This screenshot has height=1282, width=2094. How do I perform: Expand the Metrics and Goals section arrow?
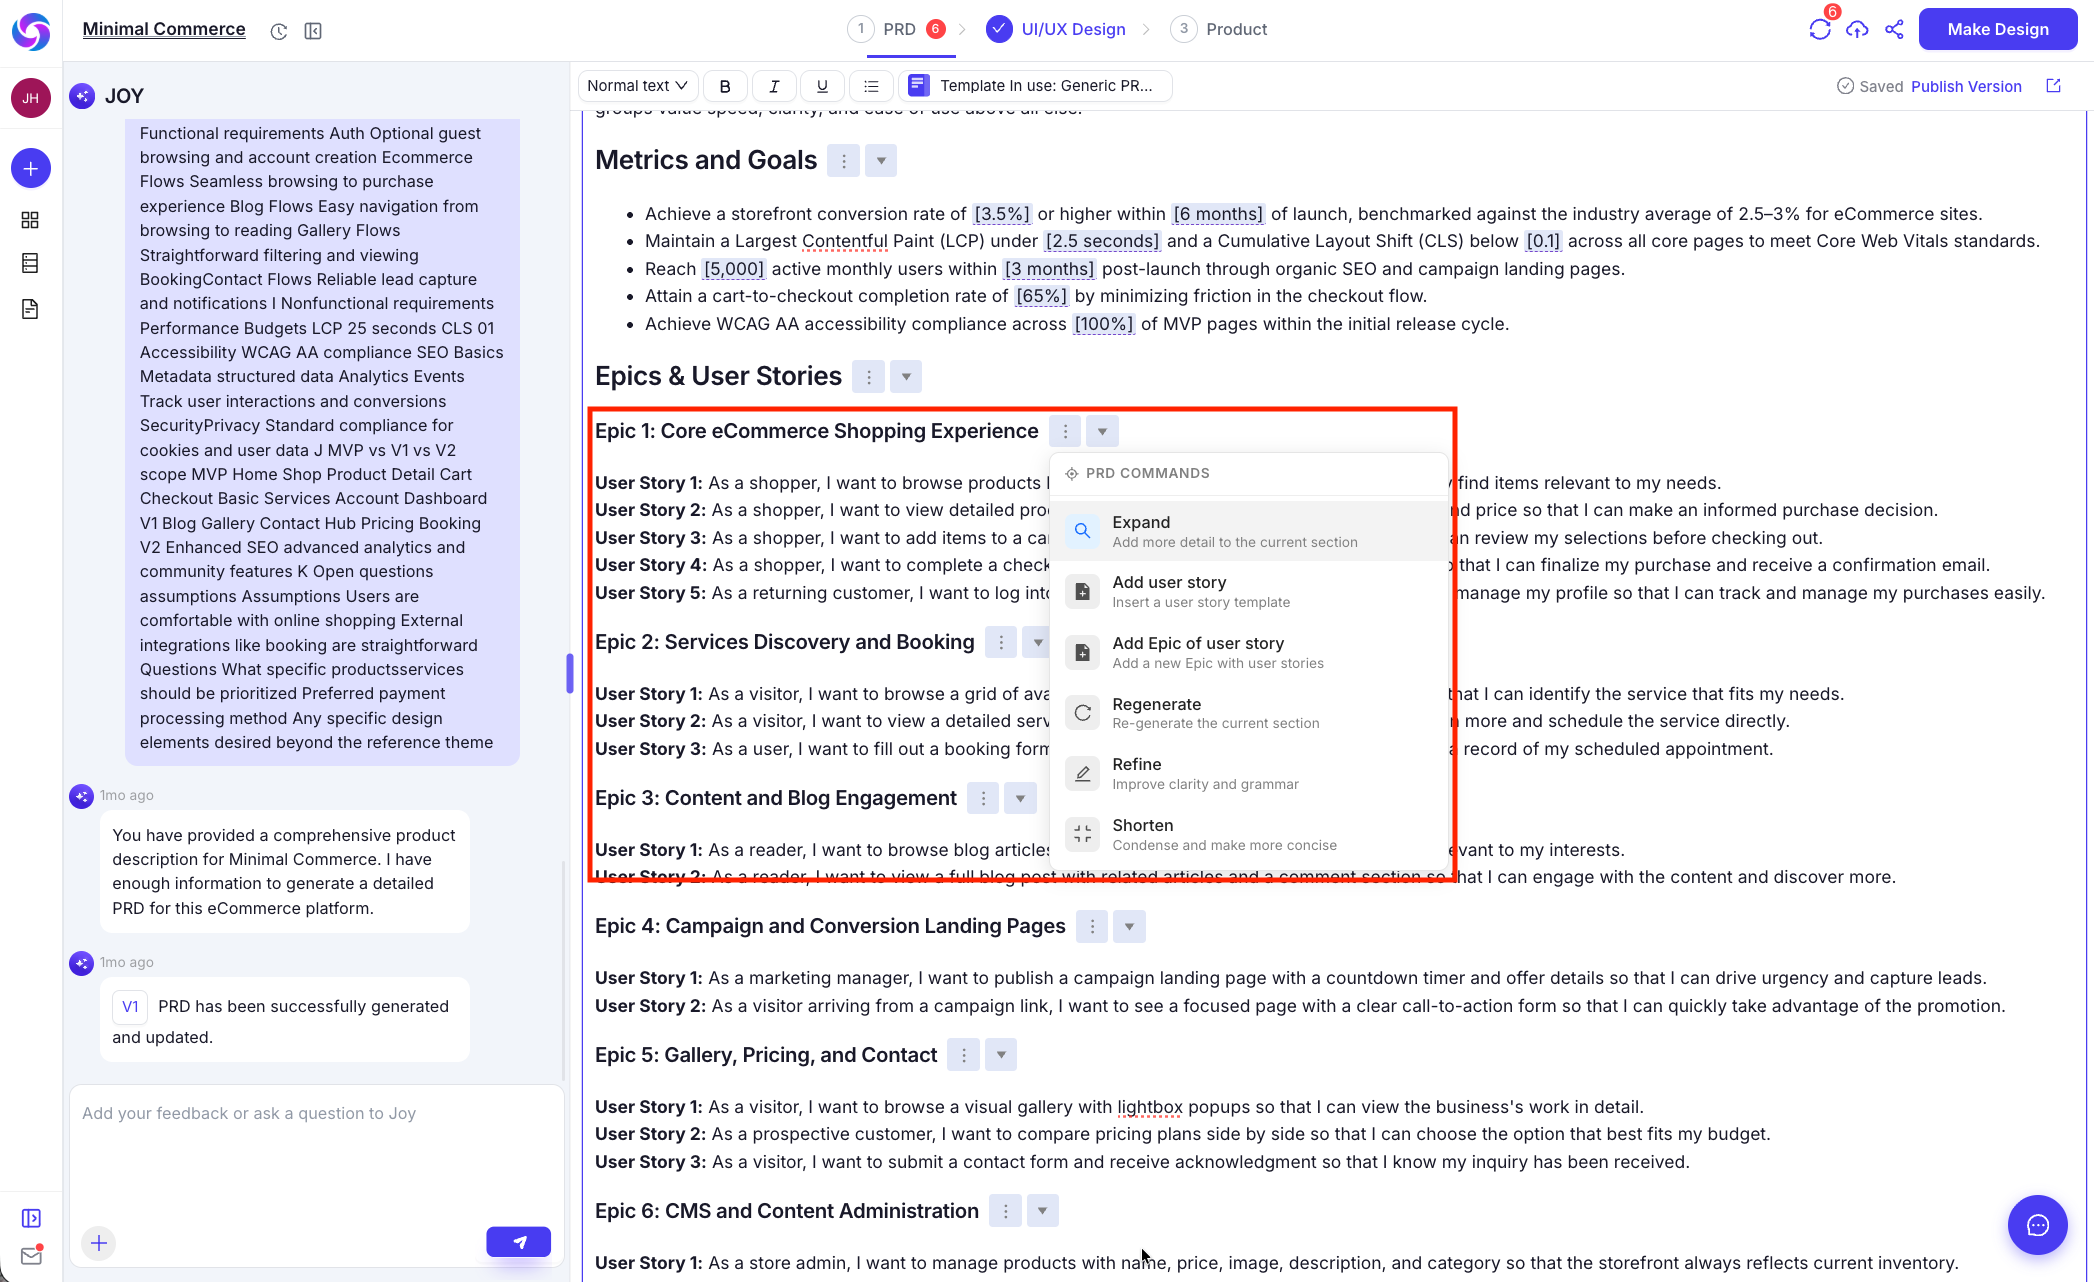880,160
